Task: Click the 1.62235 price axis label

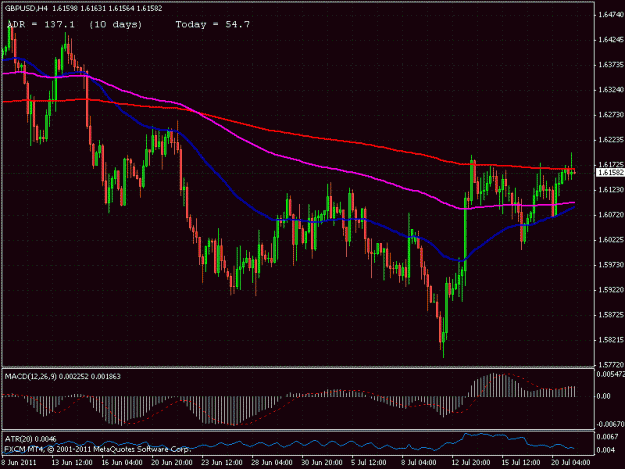Action: pos(611,140)
